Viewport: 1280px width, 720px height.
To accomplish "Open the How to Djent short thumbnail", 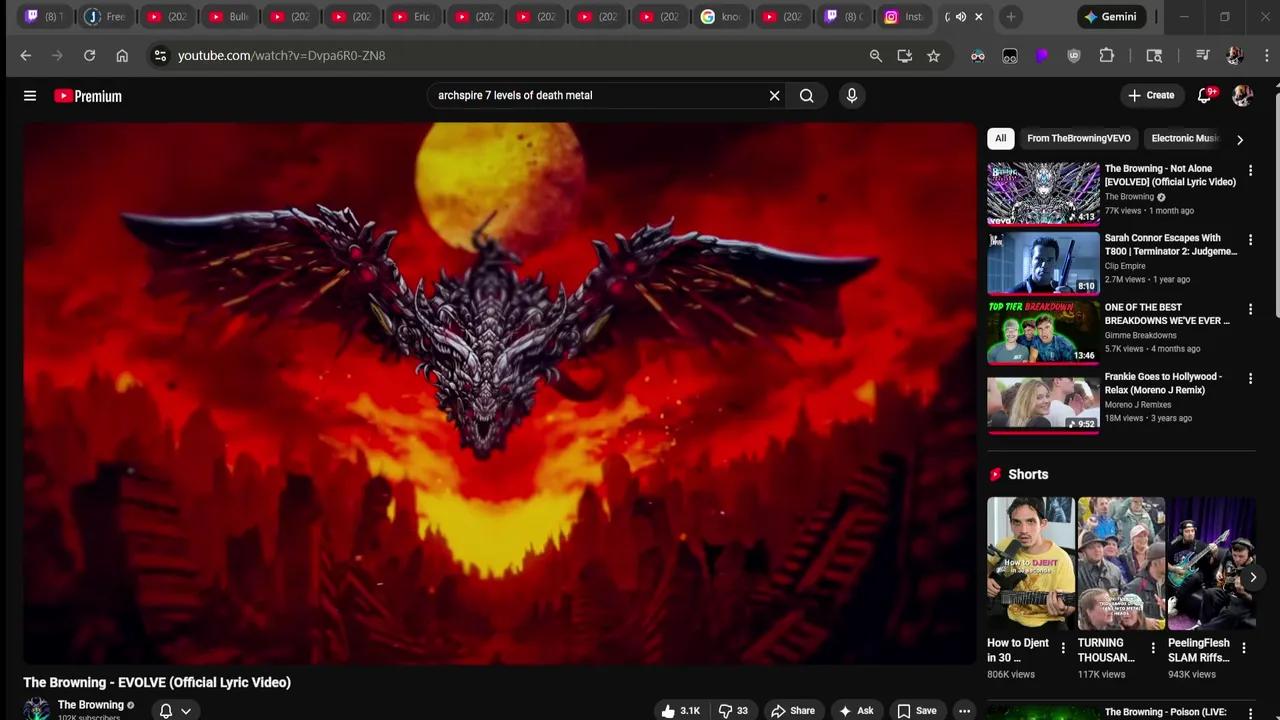I will pos(1031,563).
